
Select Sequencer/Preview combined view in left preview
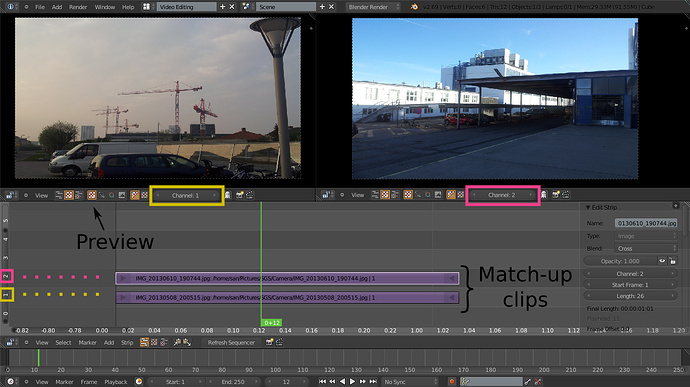click(79, 195)
